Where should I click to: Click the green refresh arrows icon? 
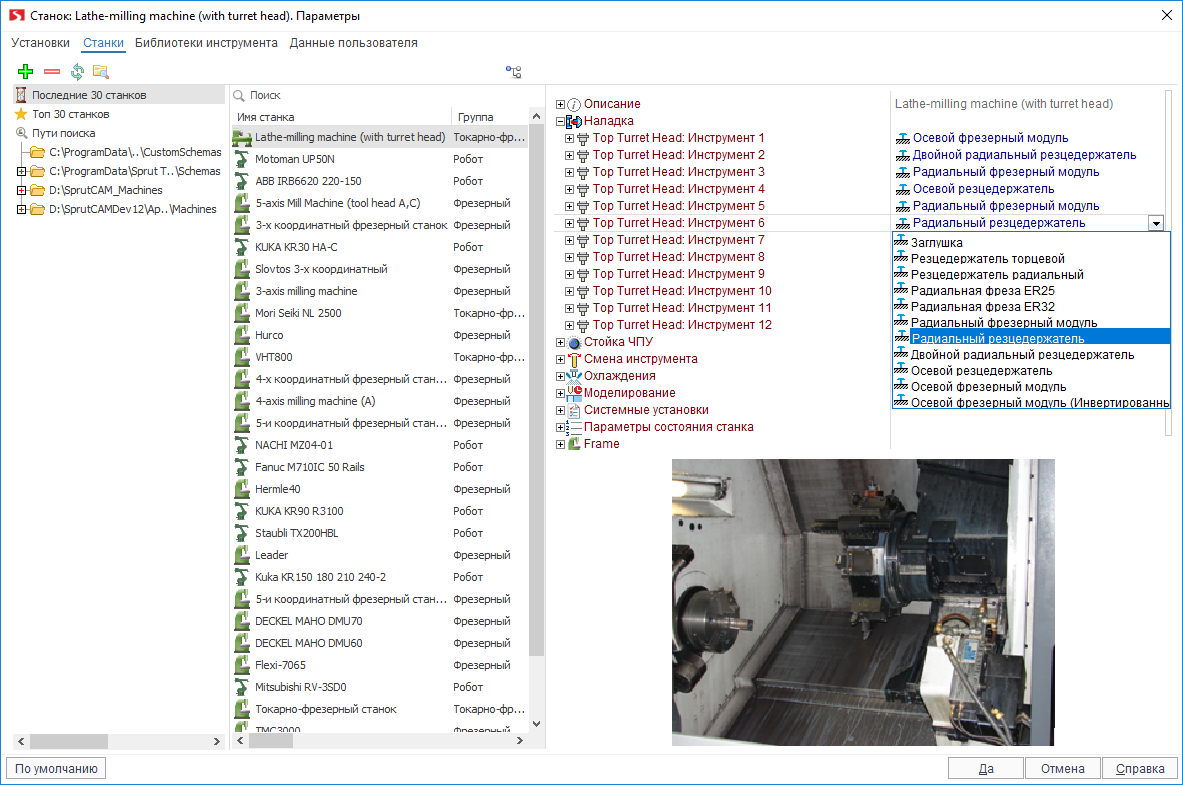point(77,72)
